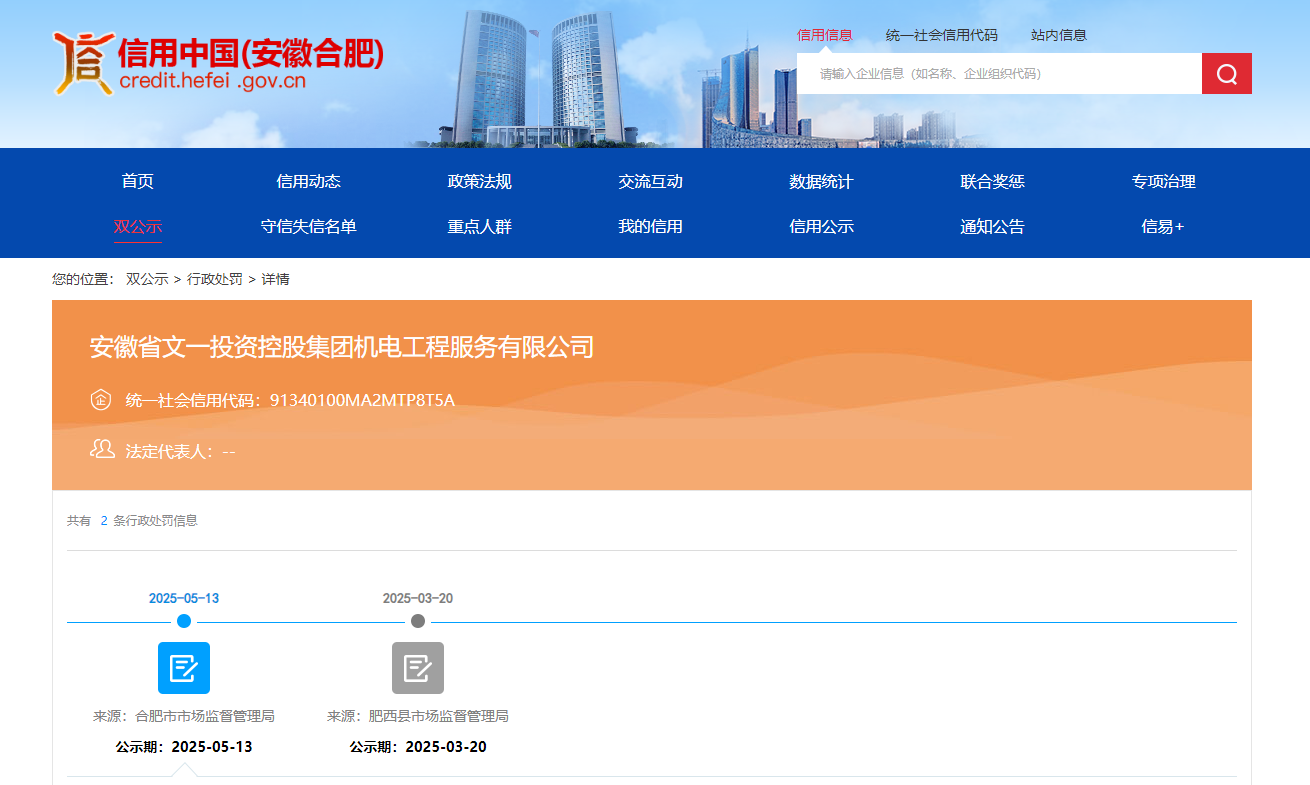
Task: Go to 双公示 in the breadcrumb
Action: [147, 279]
